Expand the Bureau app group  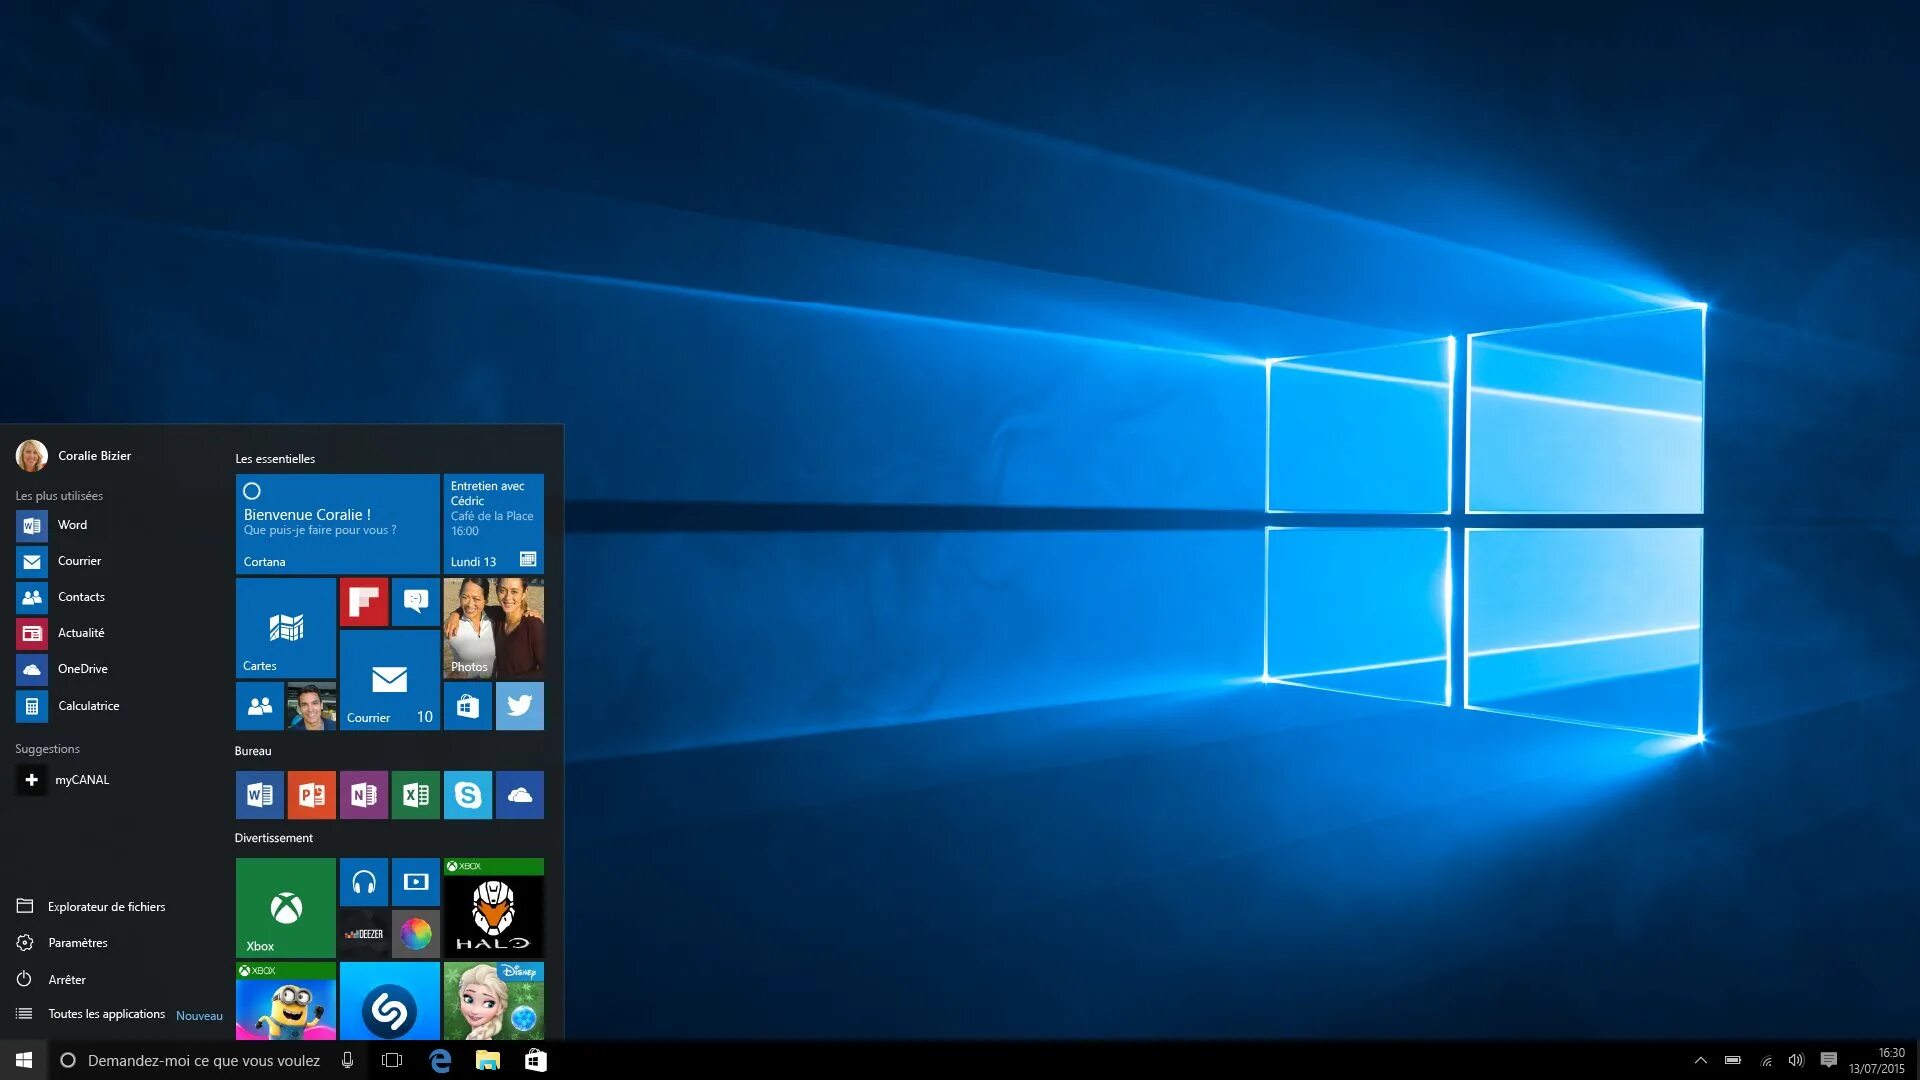pos(251,749)
